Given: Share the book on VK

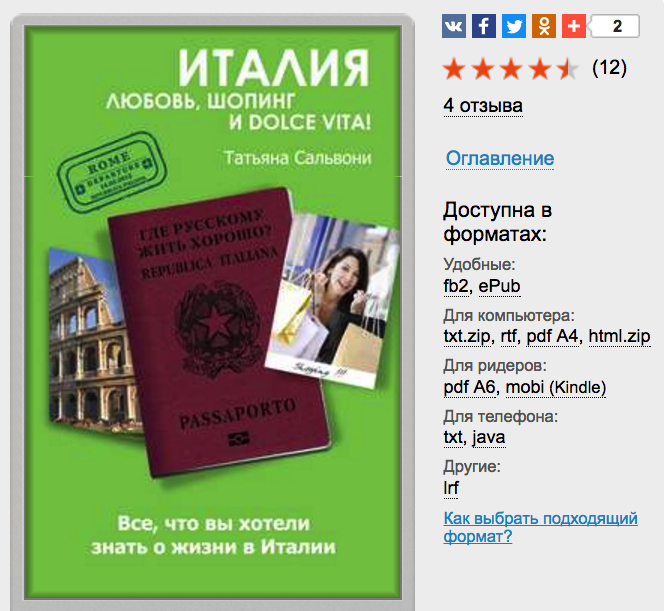Looking at the screenshot, I should tap(454, 26).
